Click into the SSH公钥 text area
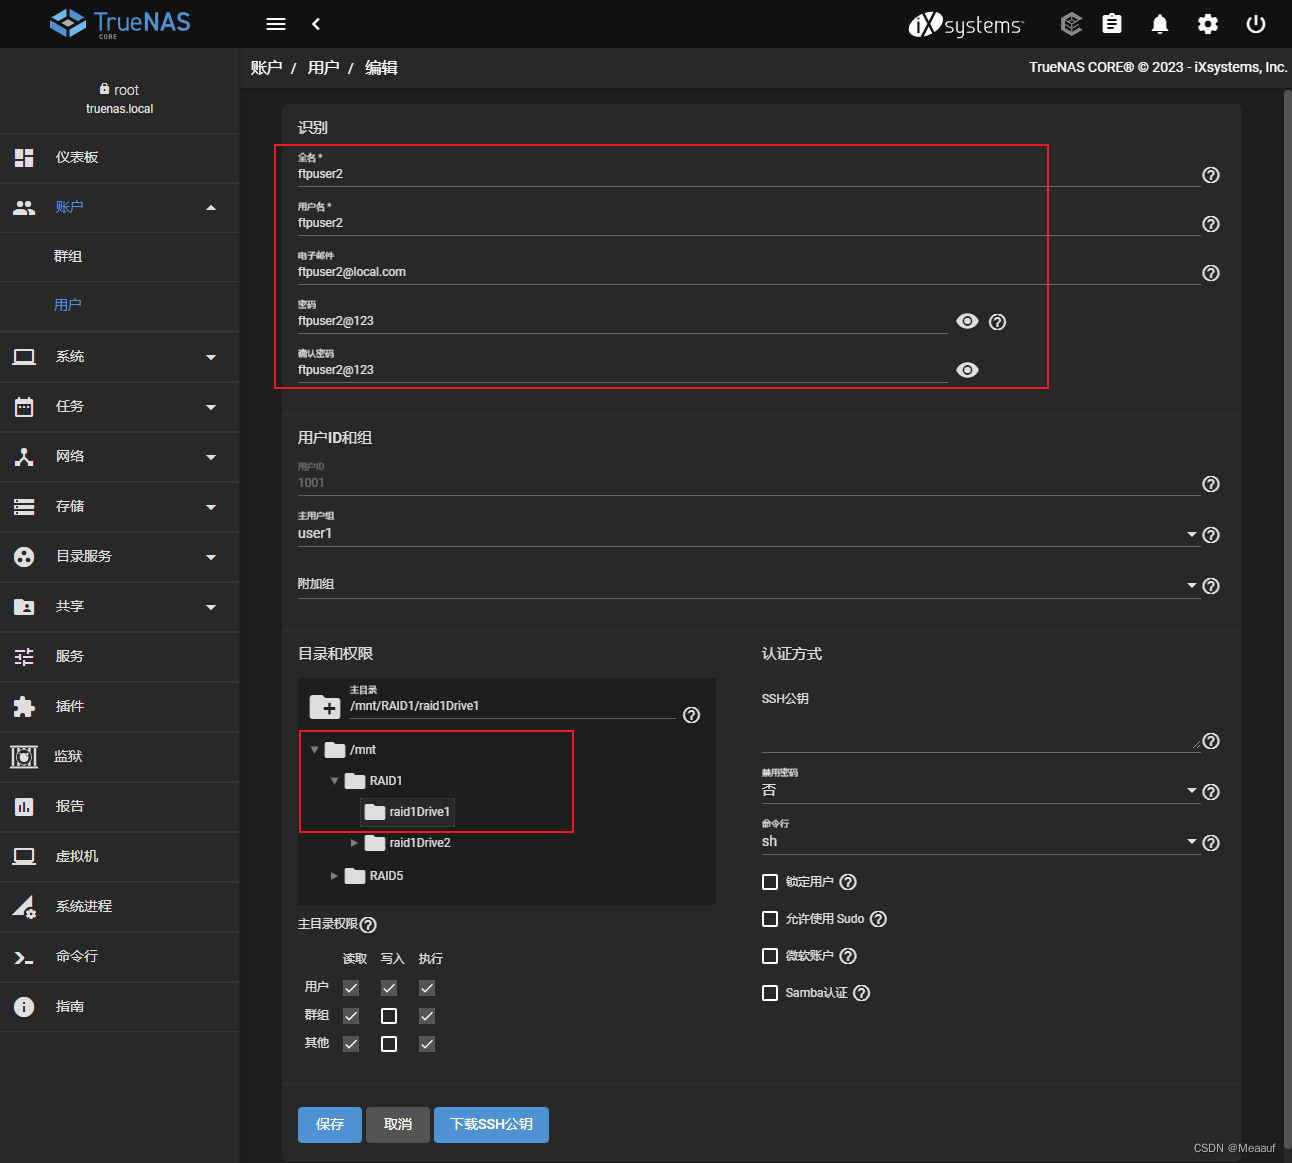 (981, 730)
